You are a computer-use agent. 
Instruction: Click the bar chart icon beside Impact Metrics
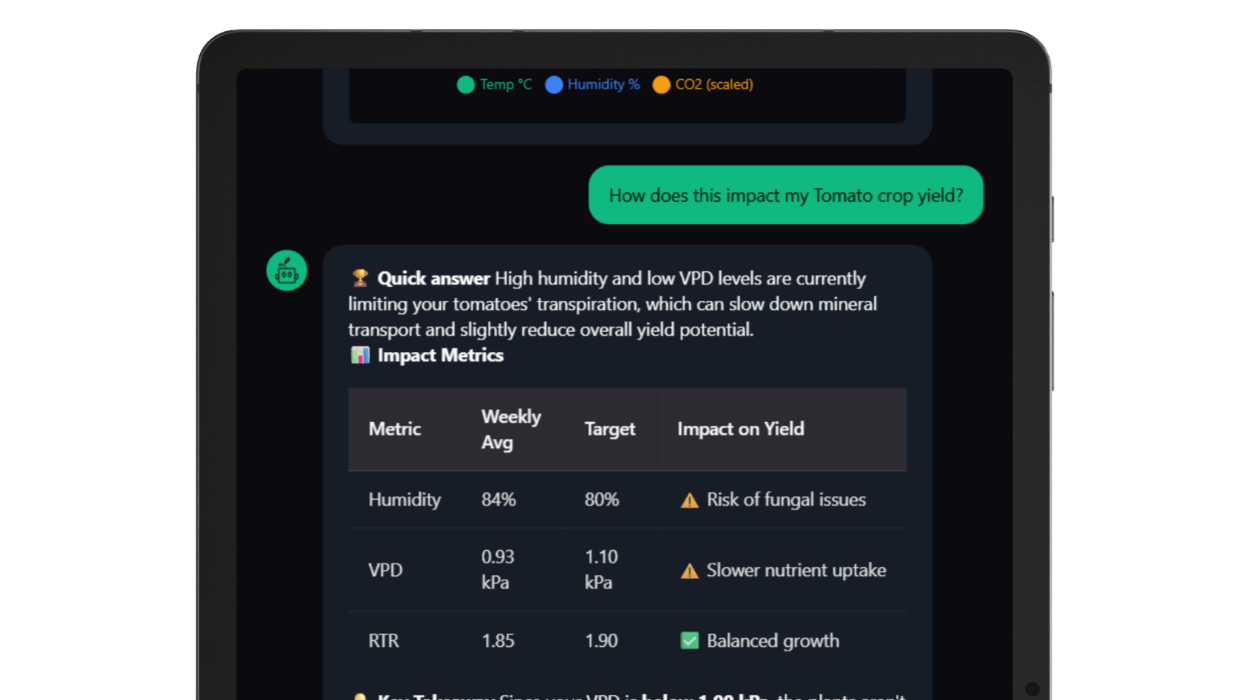(360, 356)
